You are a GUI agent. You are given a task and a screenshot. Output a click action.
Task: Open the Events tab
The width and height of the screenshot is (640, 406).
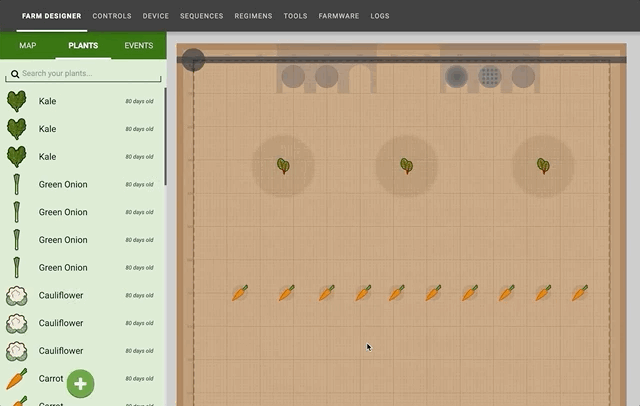point(139,46)
